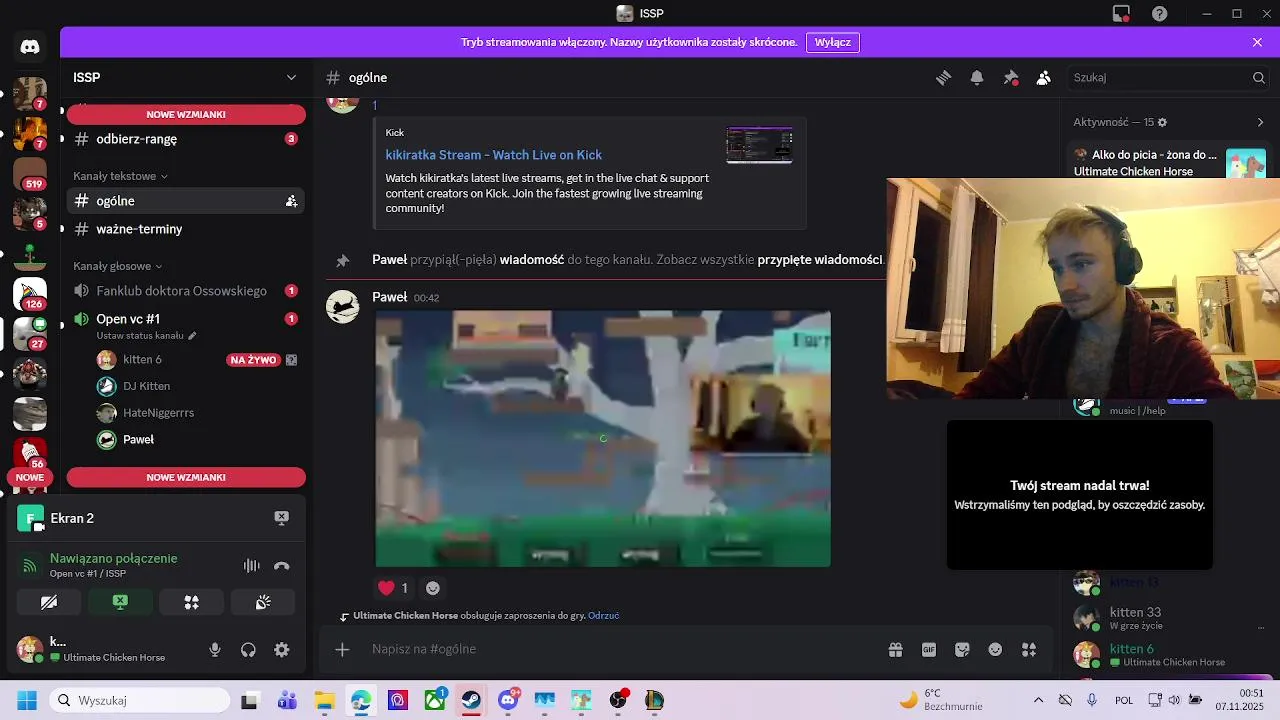Add reaction smiley below Paweł's video
This screenshot has width=1280, height=720.
click(x=433, y=588)
